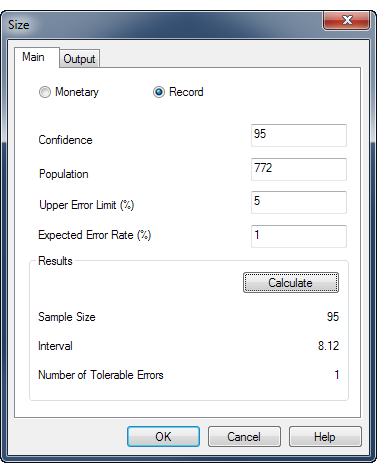Click the Calculate button
This screenshot has width=377, height=463.
pyautogui.click(x=291, y=283)
